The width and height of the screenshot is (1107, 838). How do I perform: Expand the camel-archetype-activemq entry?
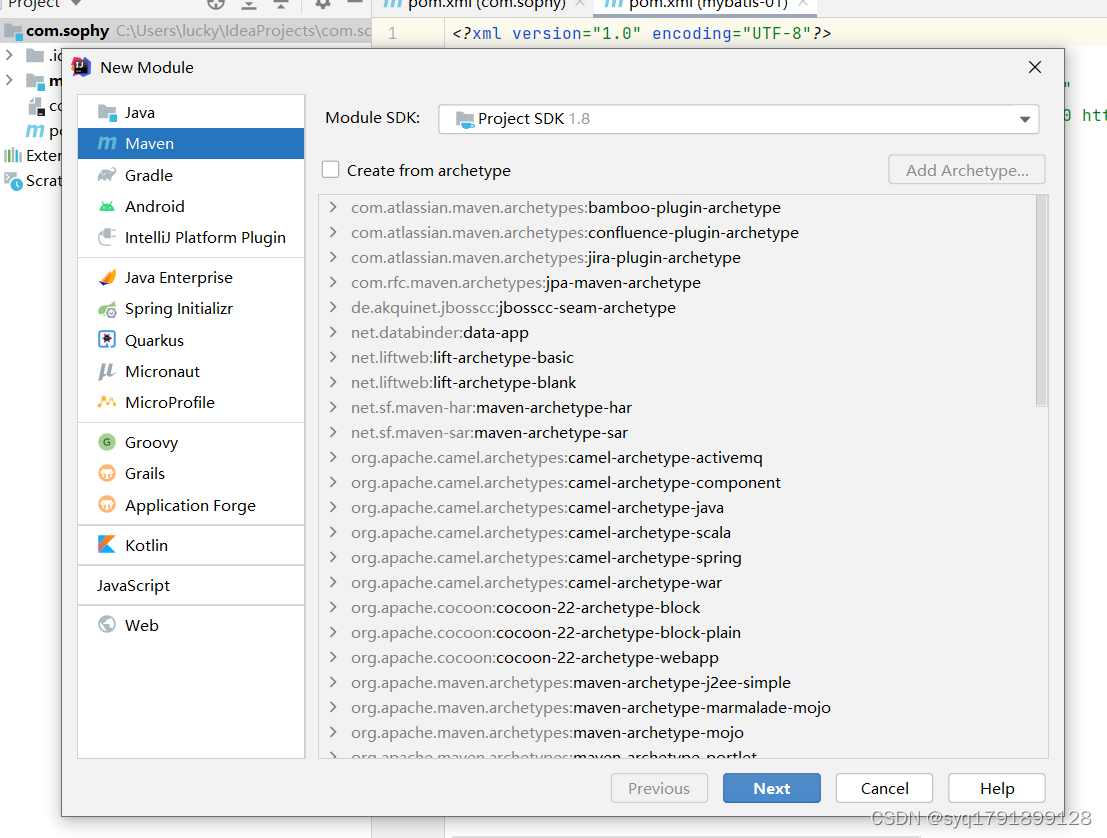pos(333,457)
